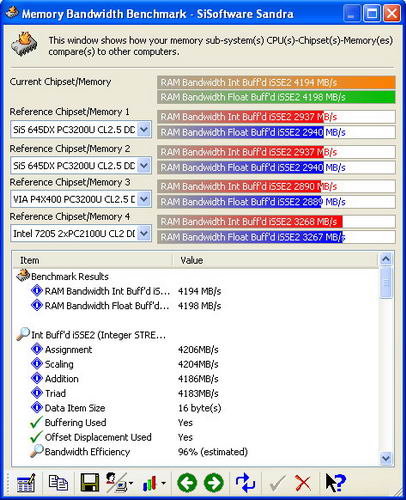Open Reference Chipset/Memory 1 dropdown
The height and width of the screenshot is (500, 406).
pos(144,129)
